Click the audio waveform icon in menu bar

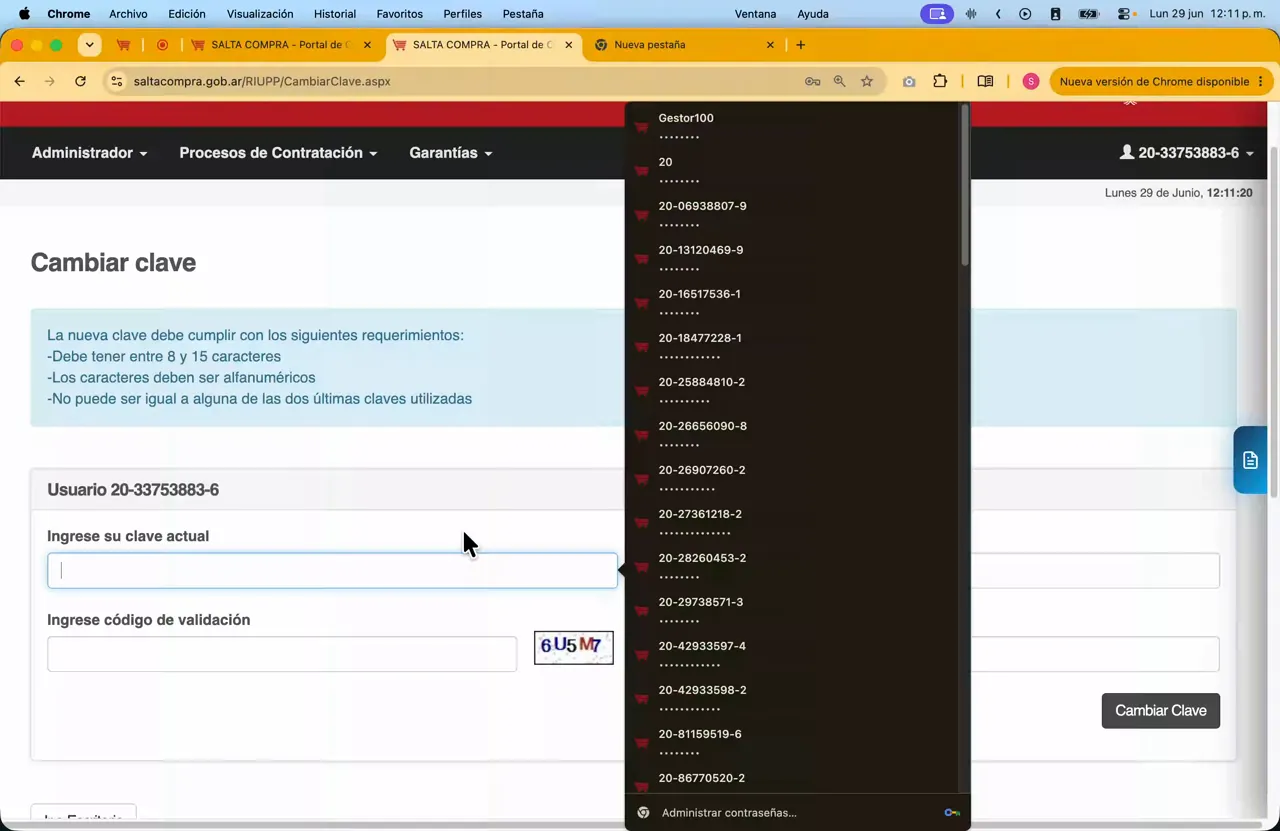pos(971,14)
